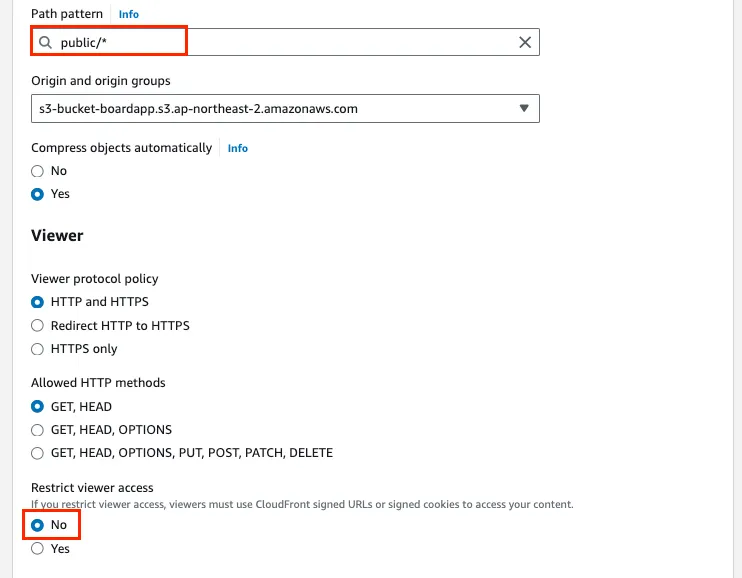This screenshot has width=742, height=578.
Task: Click the Origin dropdown arrow
Action: pyautogui.click(x=524, y=108)
